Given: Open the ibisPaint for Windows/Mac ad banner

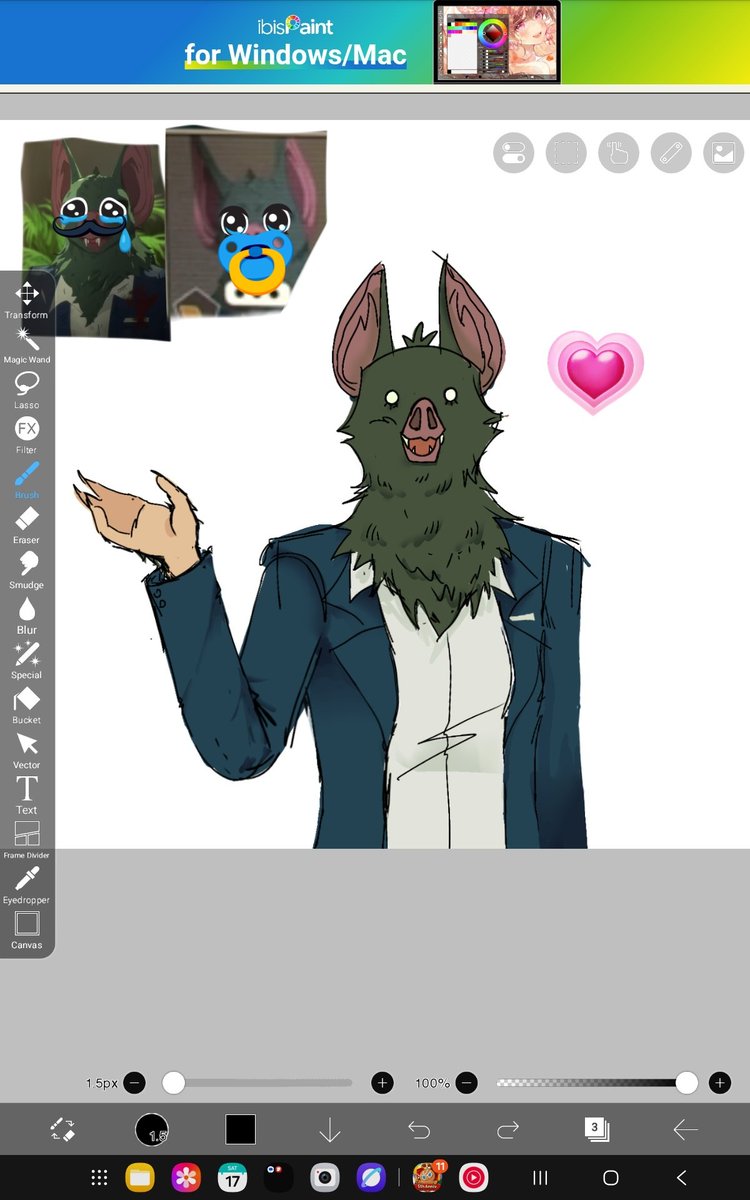Looking at the screenshot, I should tap(375, 42).
